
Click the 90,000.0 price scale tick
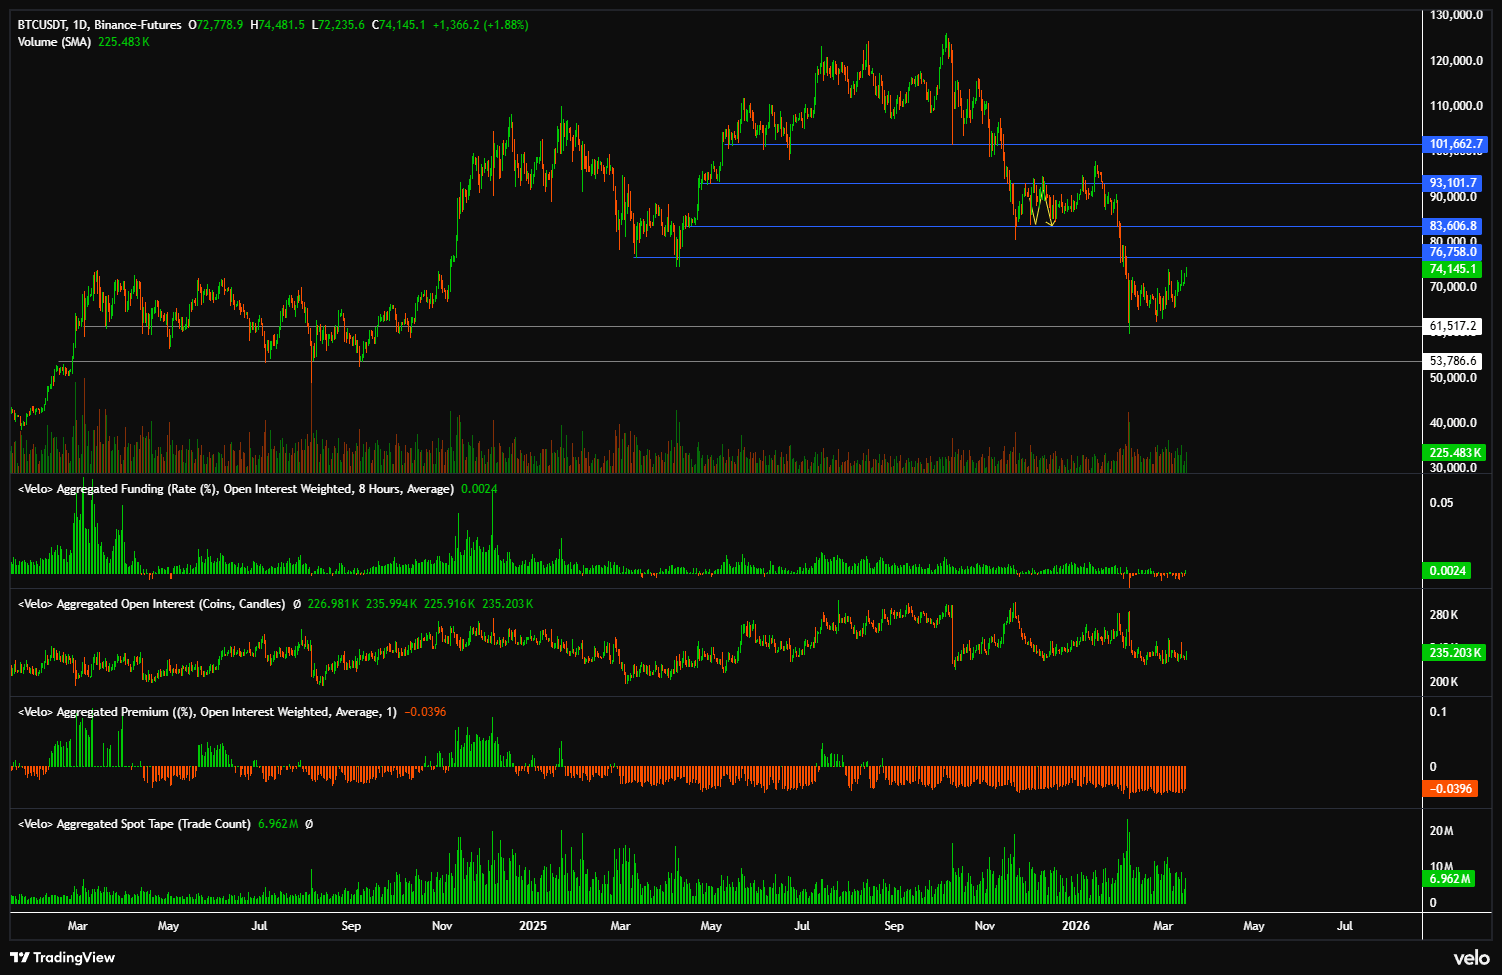point(1453,197)
